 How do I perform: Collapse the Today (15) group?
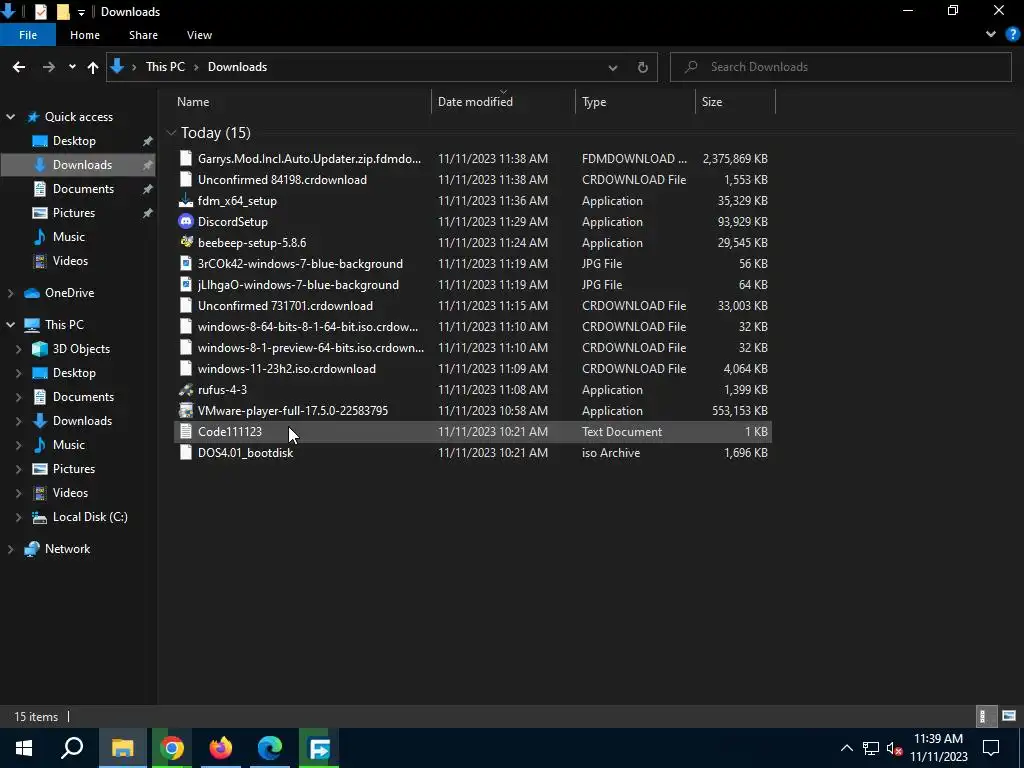click(171, 133)
